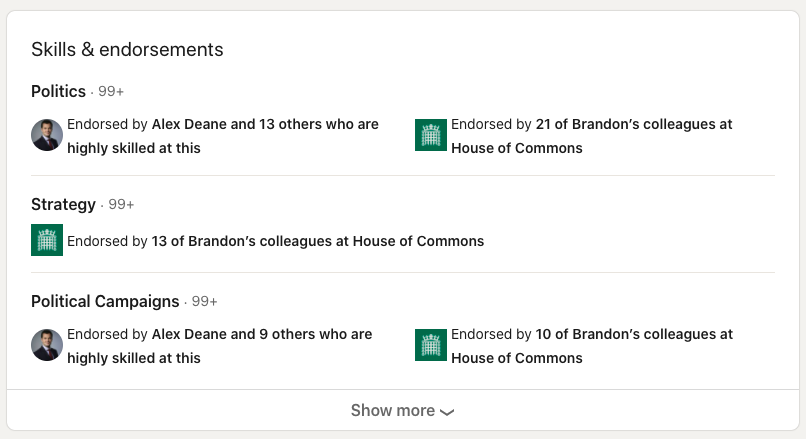View Politics 99+ endorsement count
Image resolution: width=806 pixels, height=439 pixels.
point(111,92)
